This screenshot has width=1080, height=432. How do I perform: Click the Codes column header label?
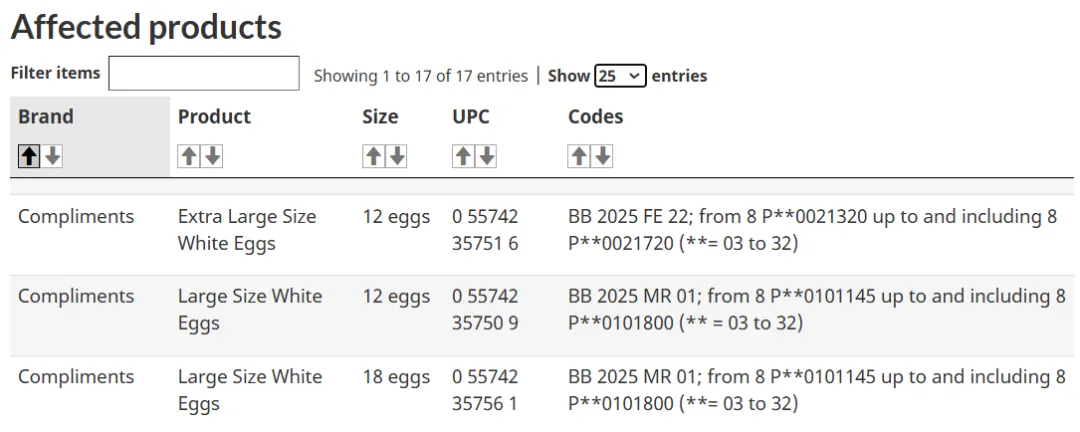(595, 117)
